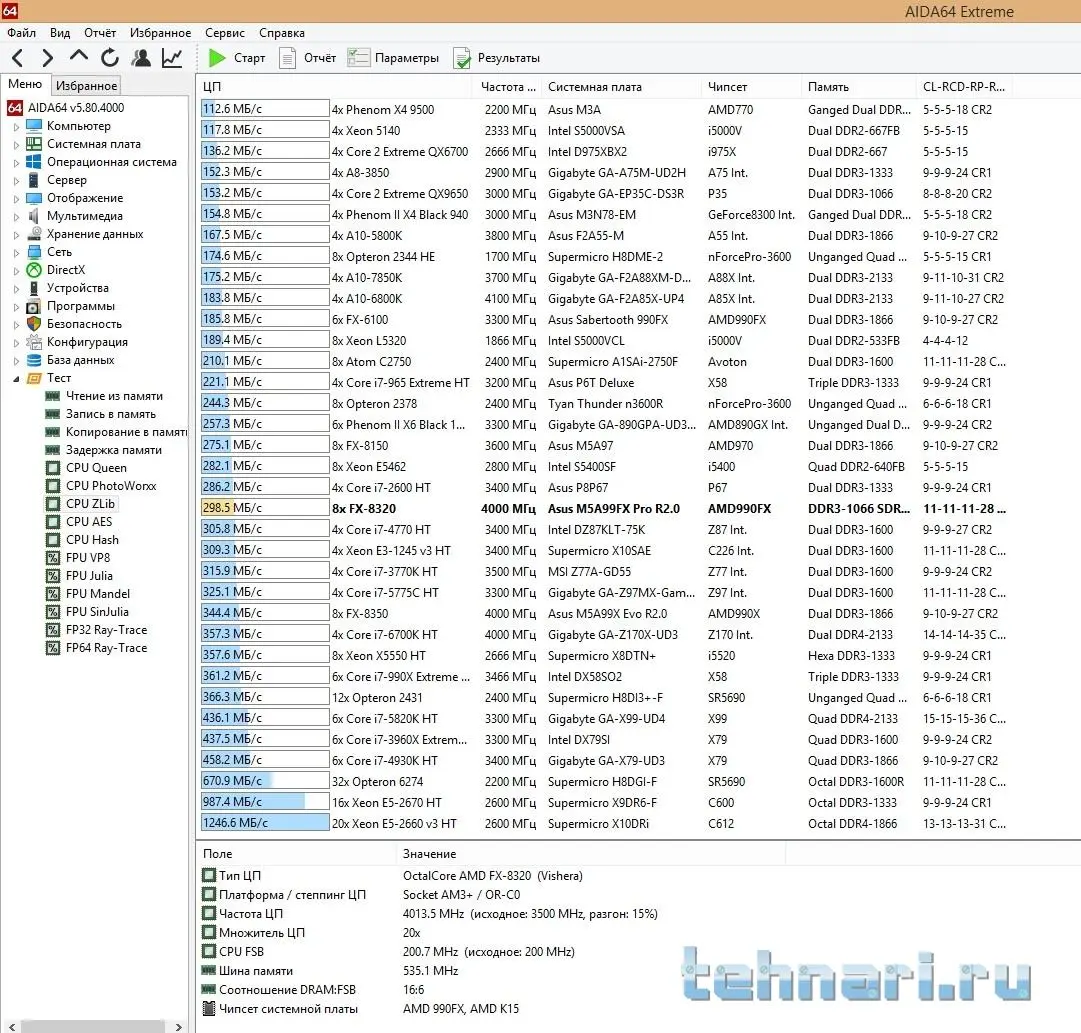Image resolution: width=1081 pixels, height=1033 pixels.
Task: Expand the Мультимедиа tree node
Action: point(17,217)
